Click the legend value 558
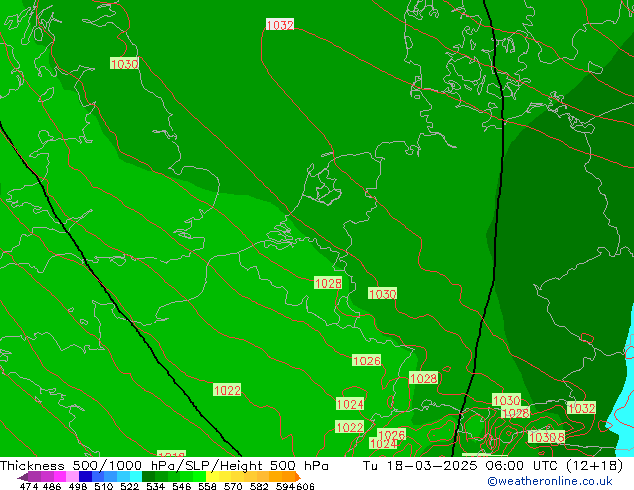Screen dimensions: 634x490 207,486
